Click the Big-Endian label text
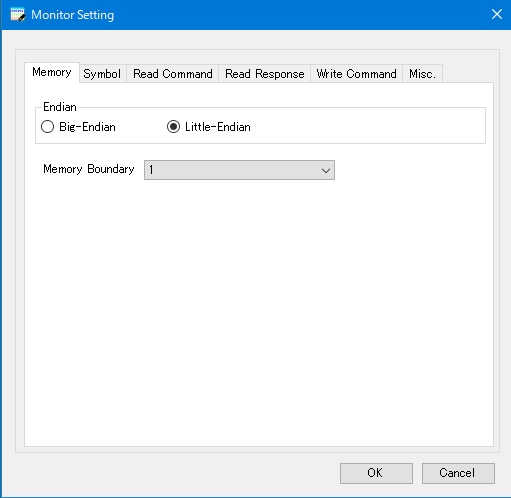Viewport: 511px width, 498px height. pyautogui.click(x=87, y=127)
